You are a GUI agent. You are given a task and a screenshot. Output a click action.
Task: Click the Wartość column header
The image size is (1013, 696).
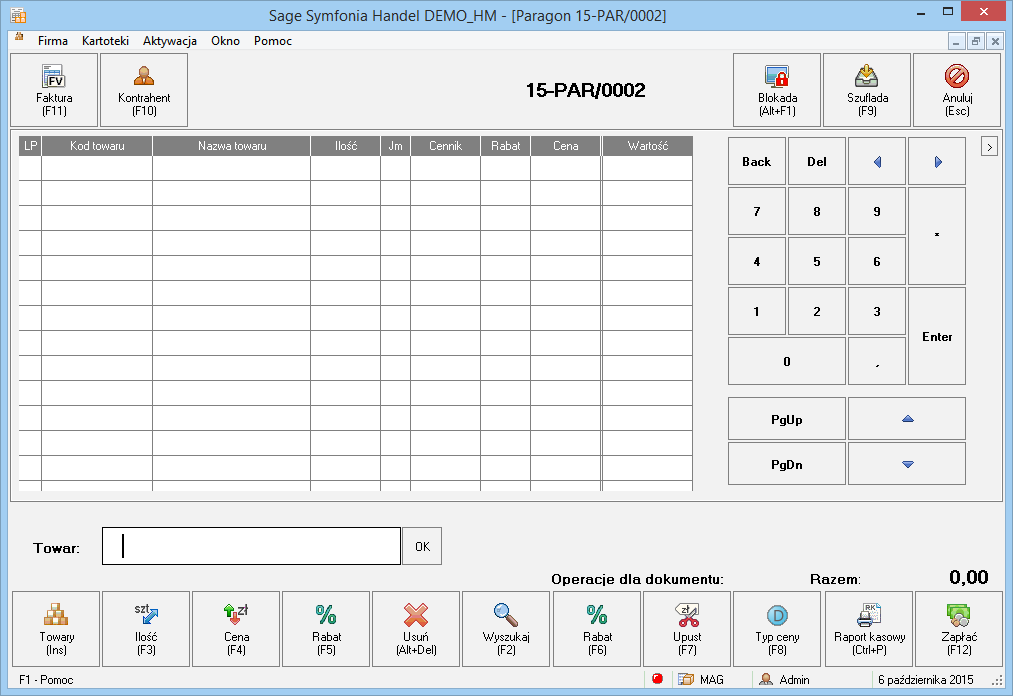(647, 146)
